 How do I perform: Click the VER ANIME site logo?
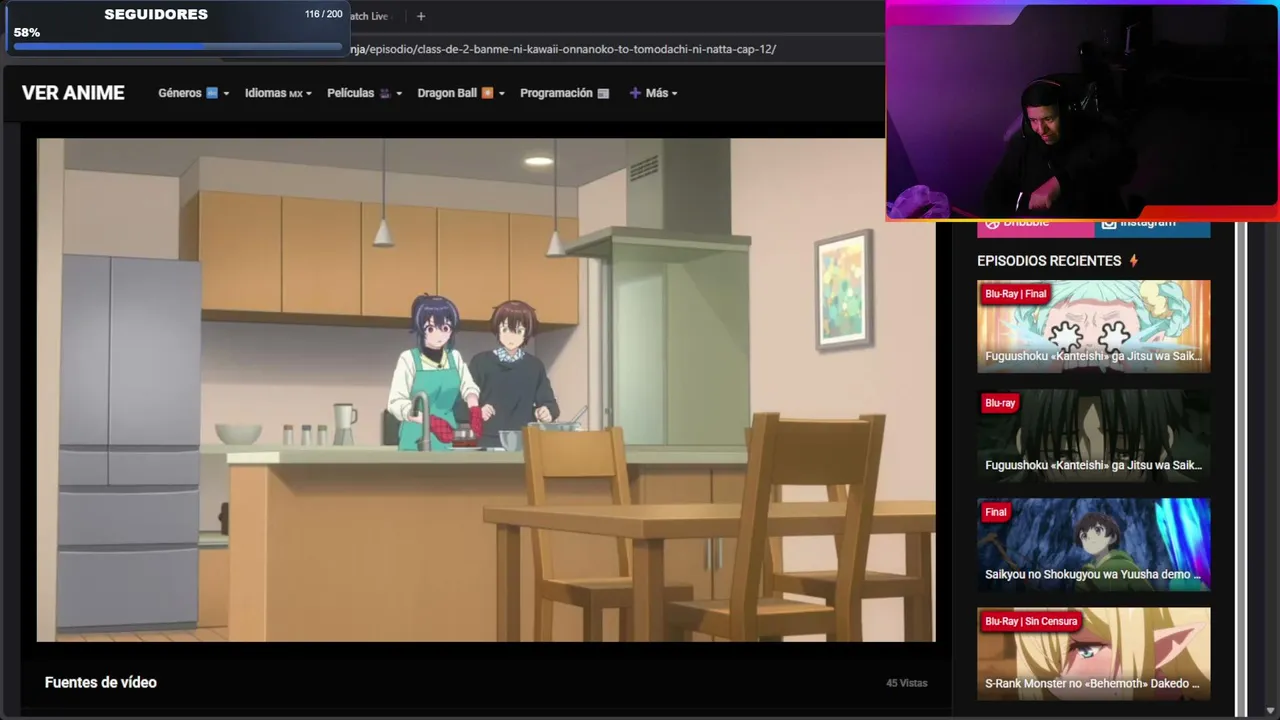(x=73, y=93)
